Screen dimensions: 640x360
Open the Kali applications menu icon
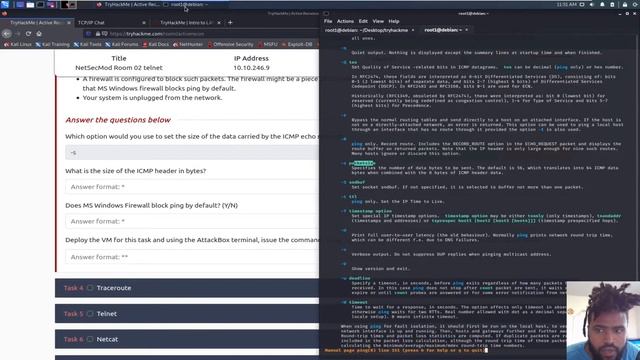(4, 4)
